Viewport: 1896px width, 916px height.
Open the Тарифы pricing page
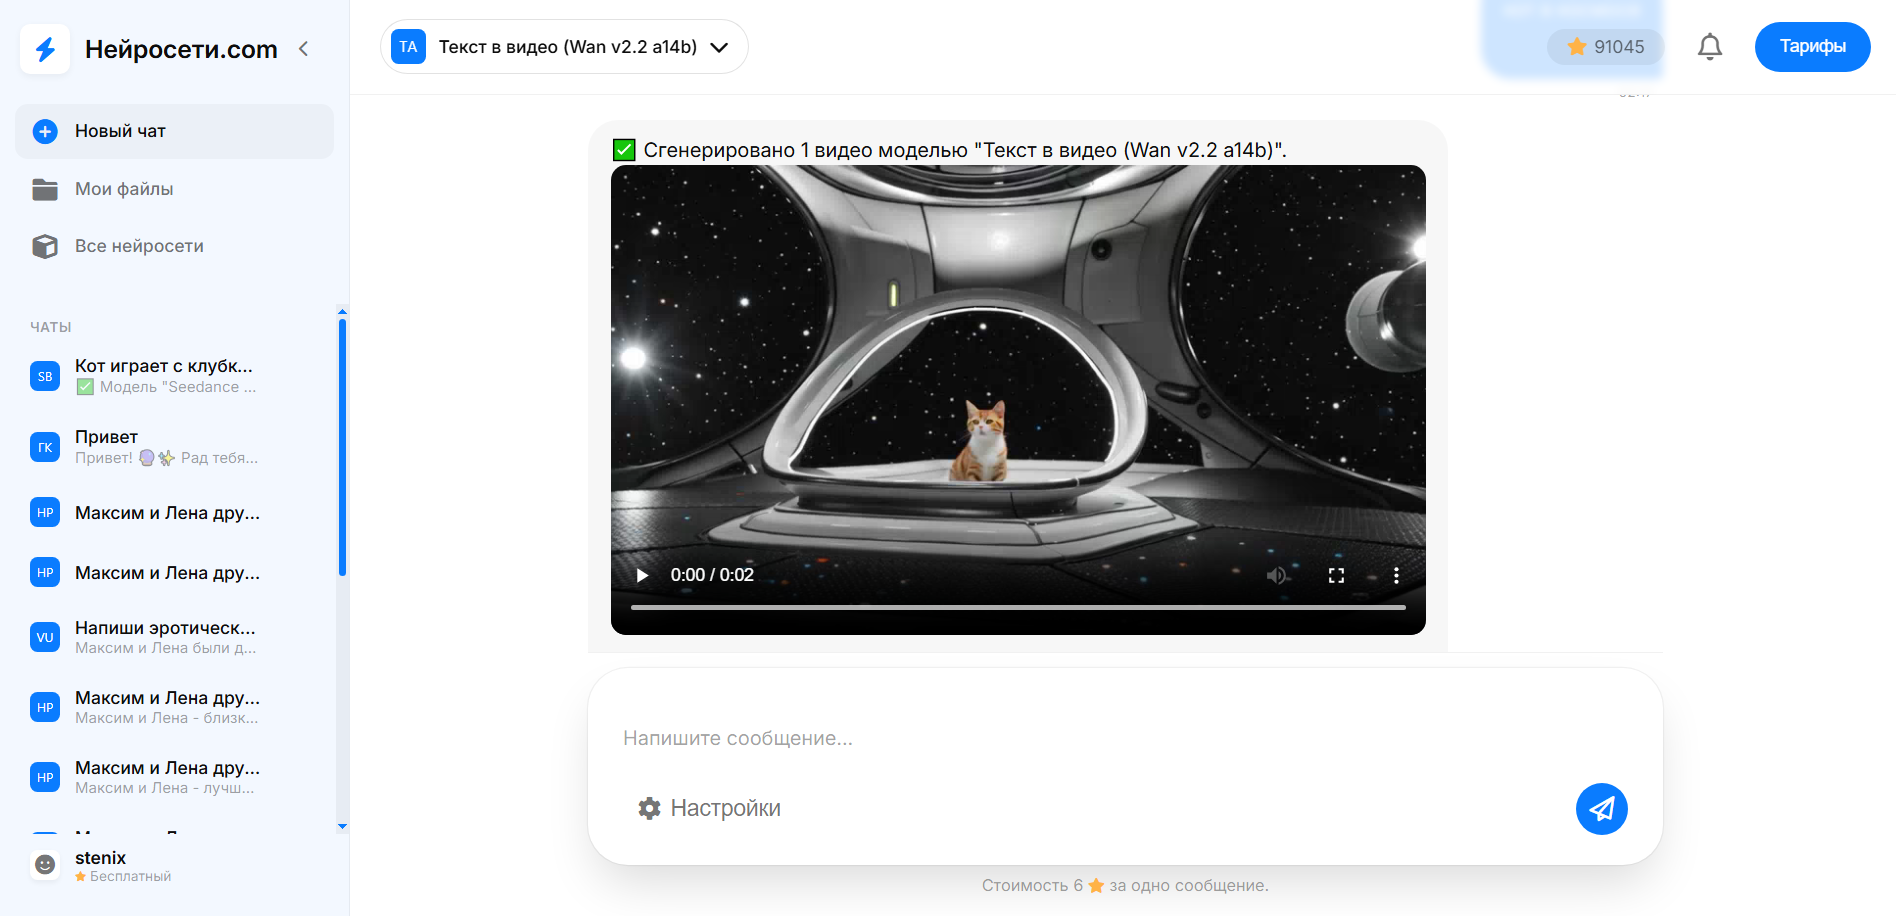point(1812,47)
